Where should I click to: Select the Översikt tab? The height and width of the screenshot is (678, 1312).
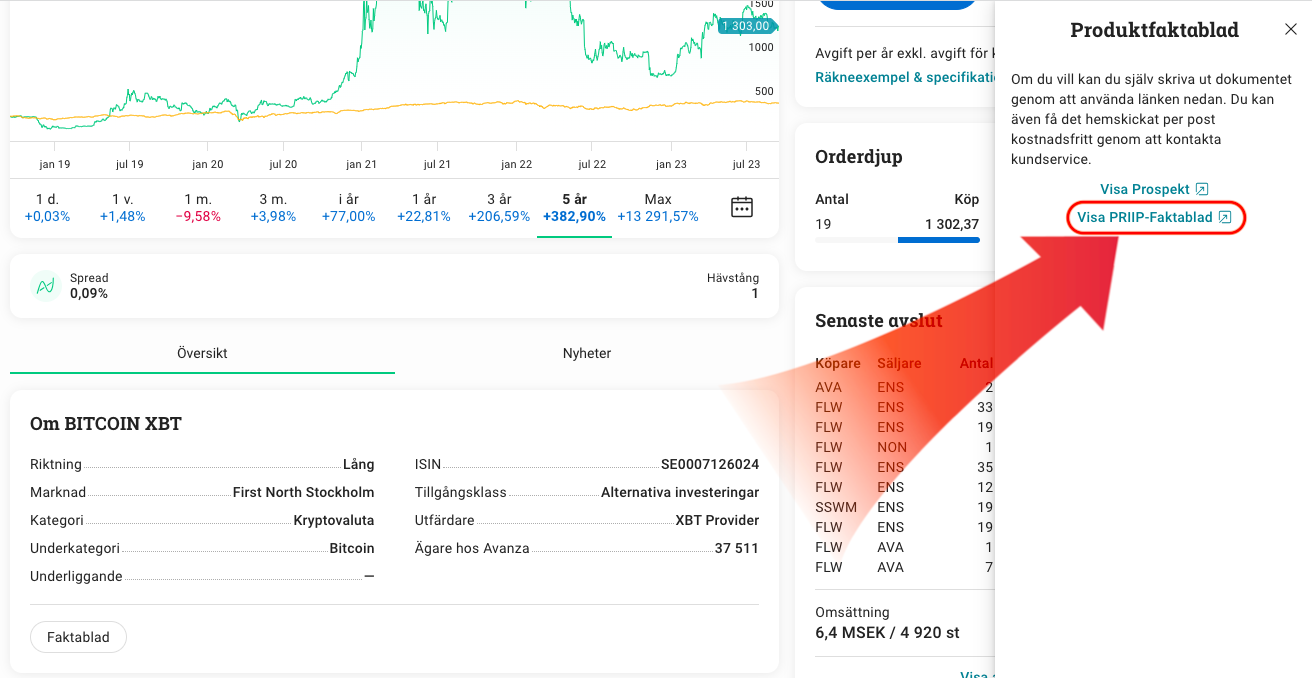(x=202, y=353)
